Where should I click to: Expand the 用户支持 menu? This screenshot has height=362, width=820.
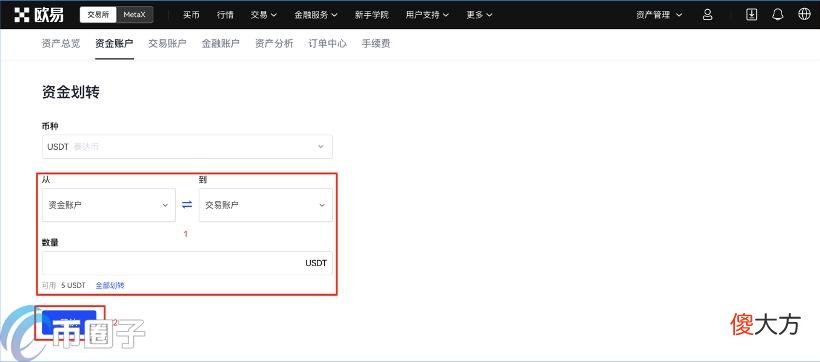tap(427, 15)
